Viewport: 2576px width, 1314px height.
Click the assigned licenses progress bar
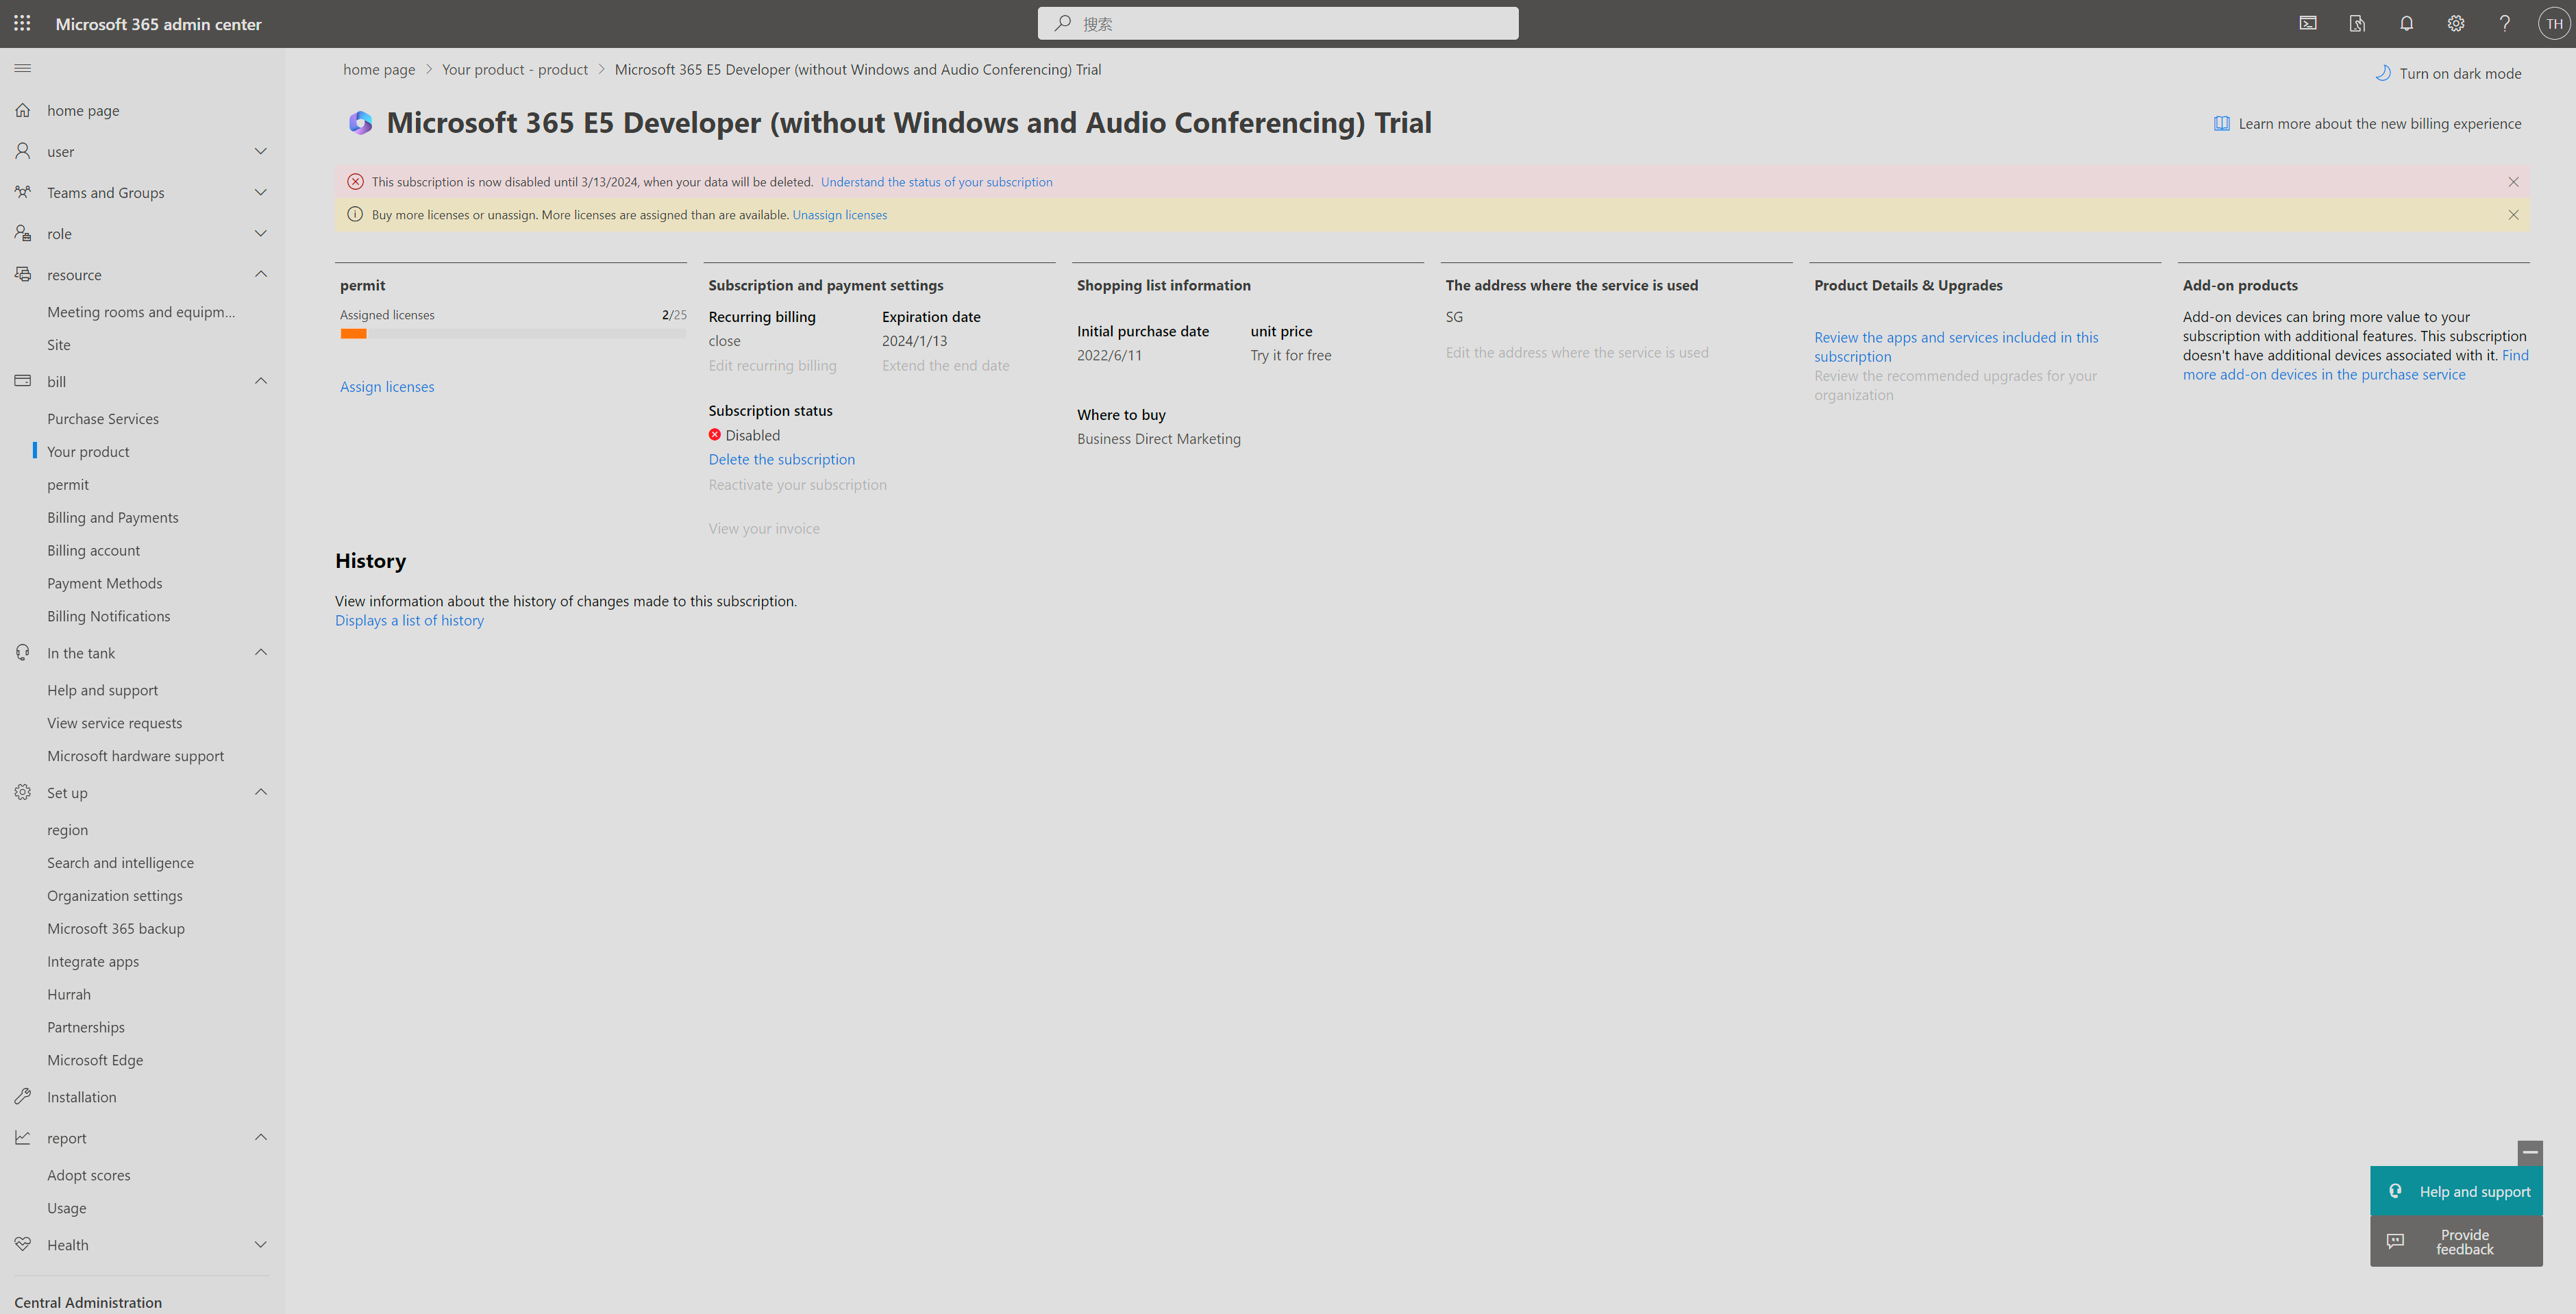coord(512,334)
